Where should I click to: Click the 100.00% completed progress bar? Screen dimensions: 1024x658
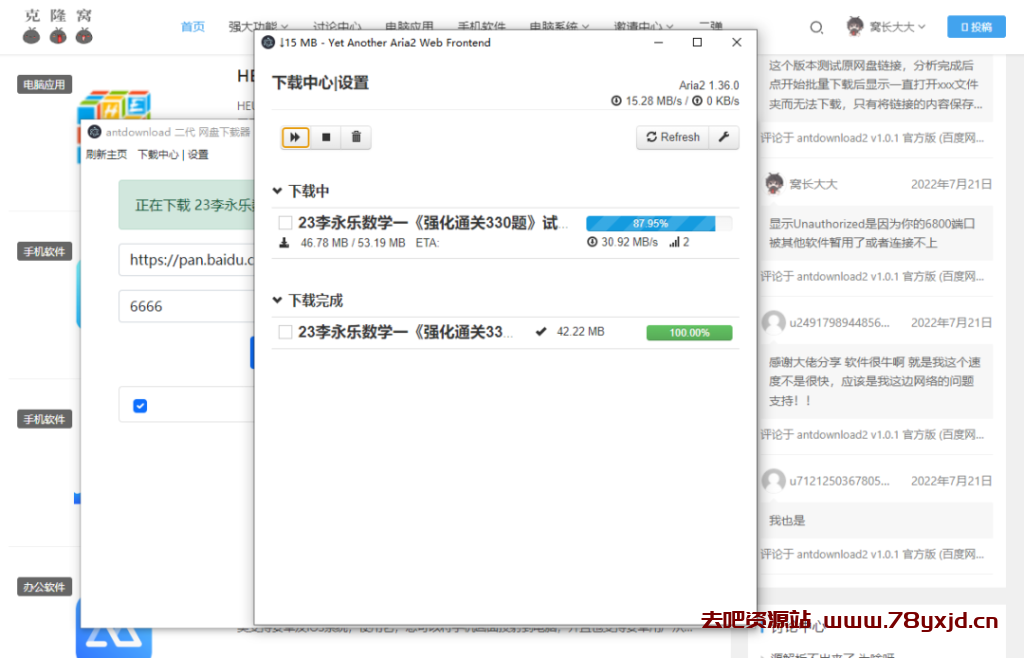coord(689,333)
